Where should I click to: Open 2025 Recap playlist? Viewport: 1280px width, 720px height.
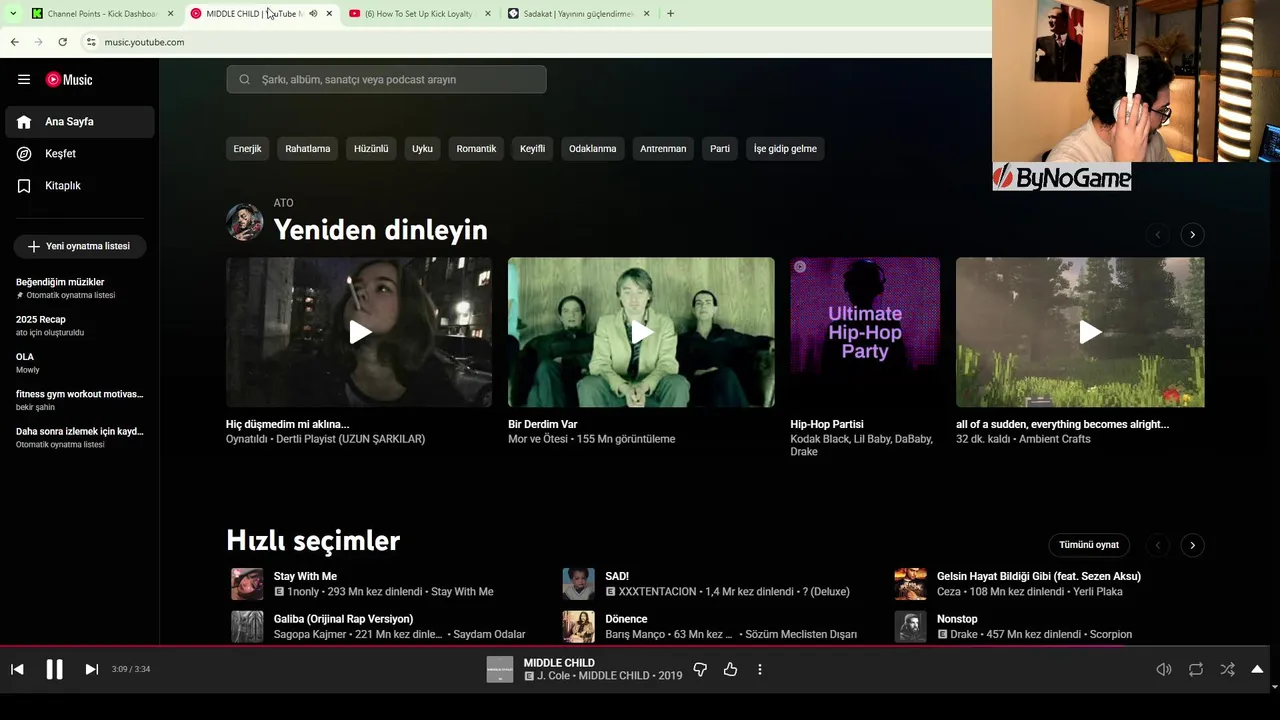point(80,325)
